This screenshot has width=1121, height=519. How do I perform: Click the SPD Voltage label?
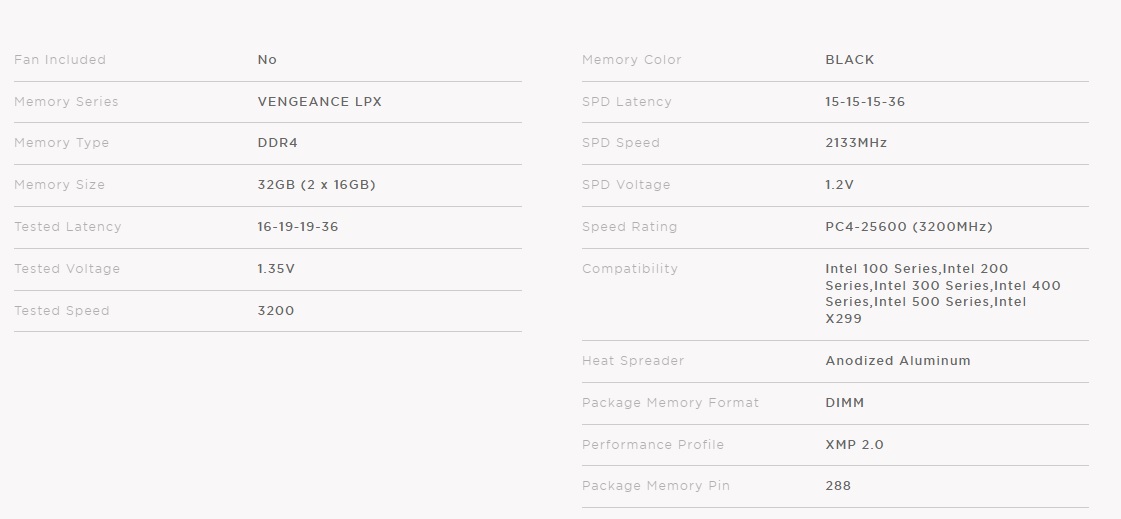click(626, 185)
